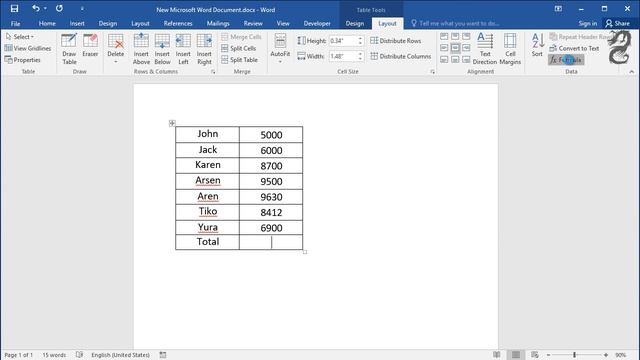Open the Quick Access Toolbar customize arrow

[x=82, y=9]
